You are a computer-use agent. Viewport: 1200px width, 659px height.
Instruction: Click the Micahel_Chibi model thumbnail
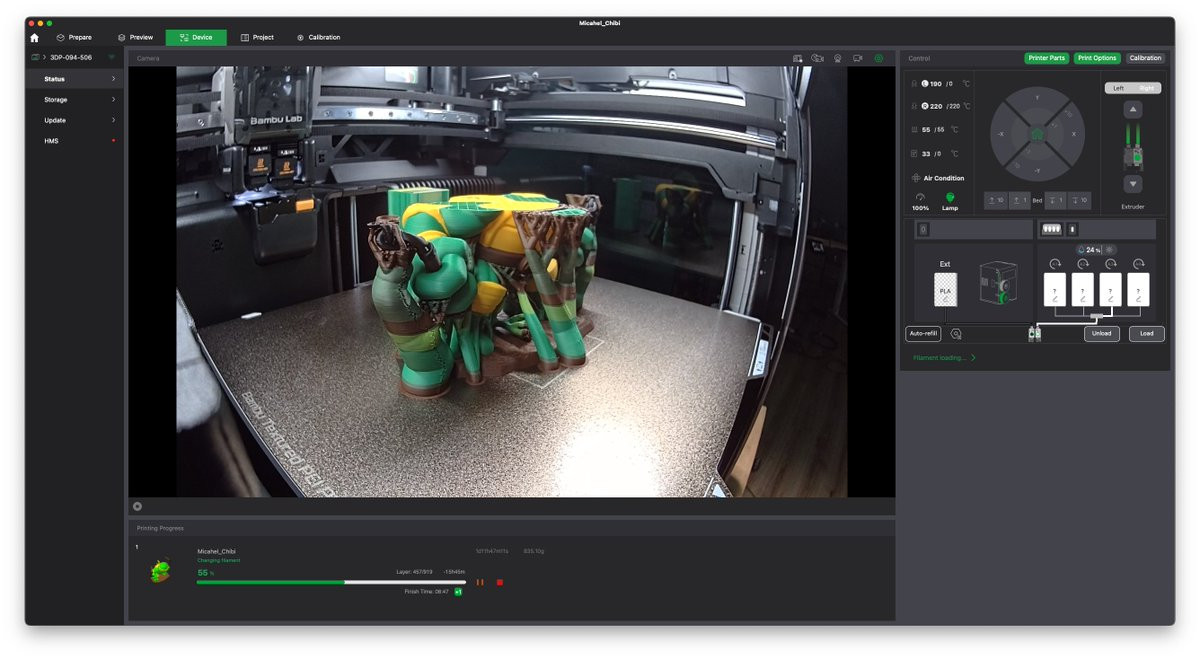click(x=160, y=571)
